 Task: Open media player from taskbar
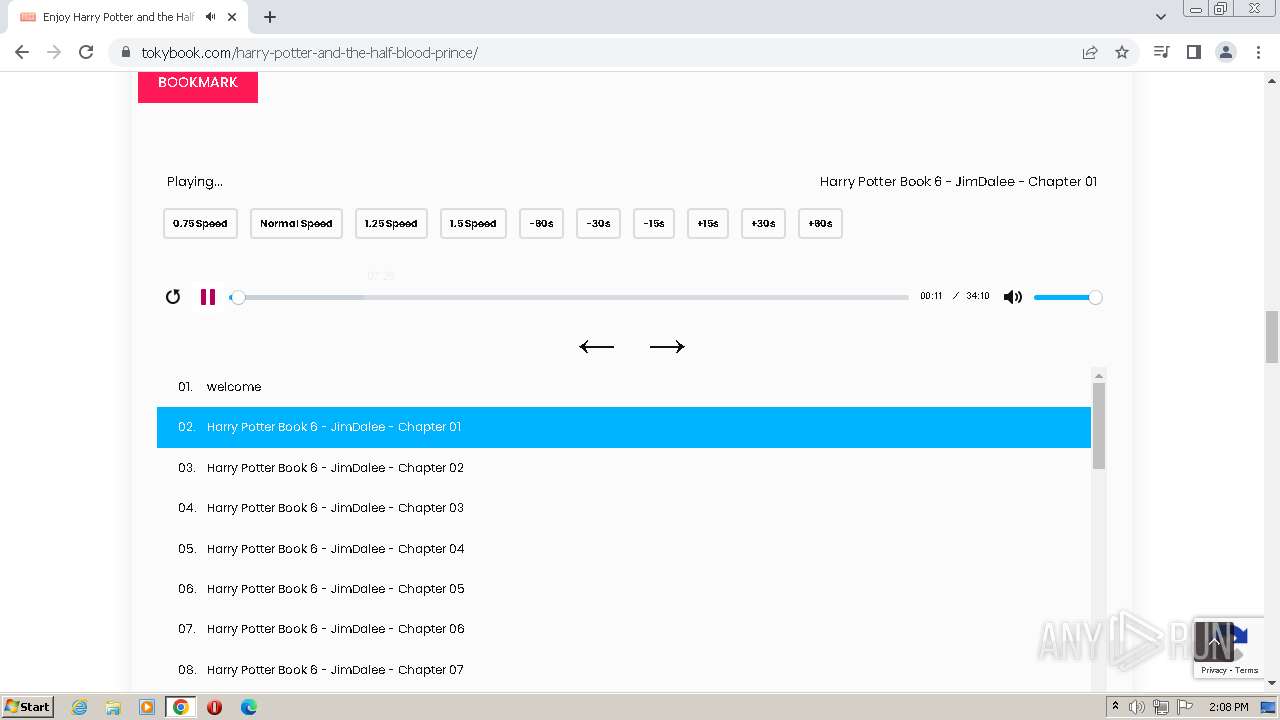click(x=147, y=707)
